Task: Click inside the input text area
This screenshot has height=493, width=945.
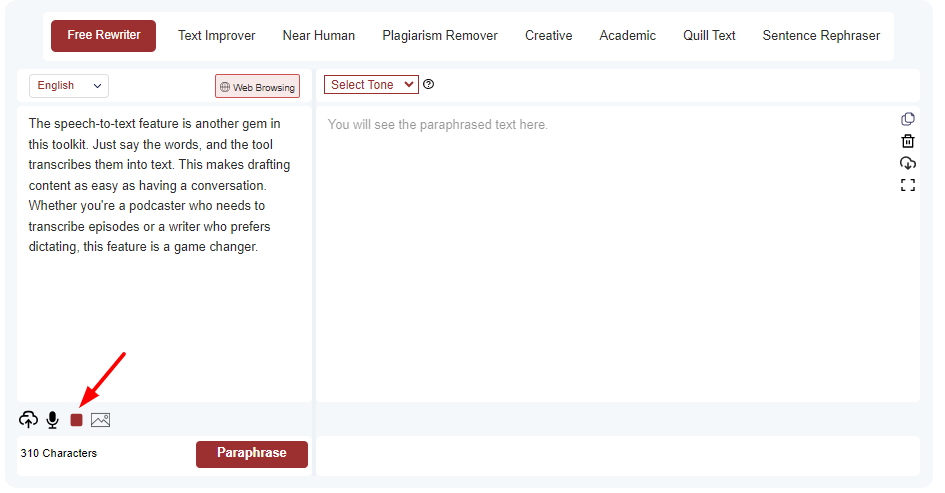Action: tap(165, 254)
